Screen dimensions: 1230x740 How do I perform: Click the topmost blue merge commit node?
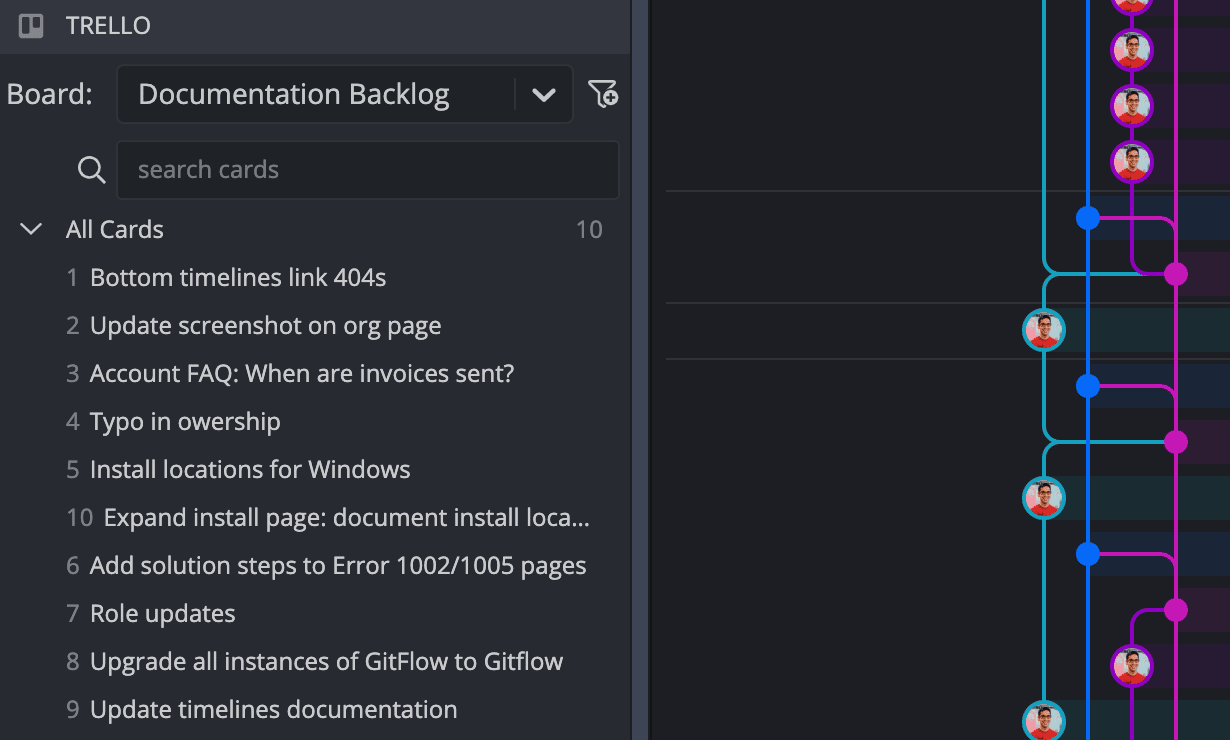pos(1088,218)
